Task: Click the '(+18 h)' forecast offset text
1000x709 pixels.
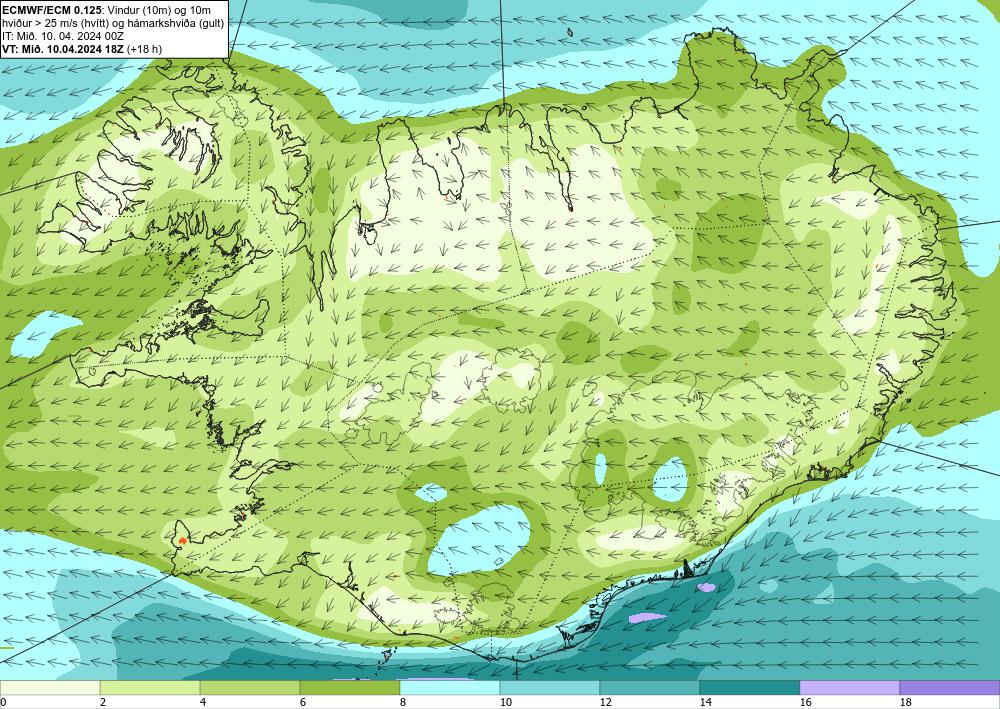Action: (x=145, y=49)
